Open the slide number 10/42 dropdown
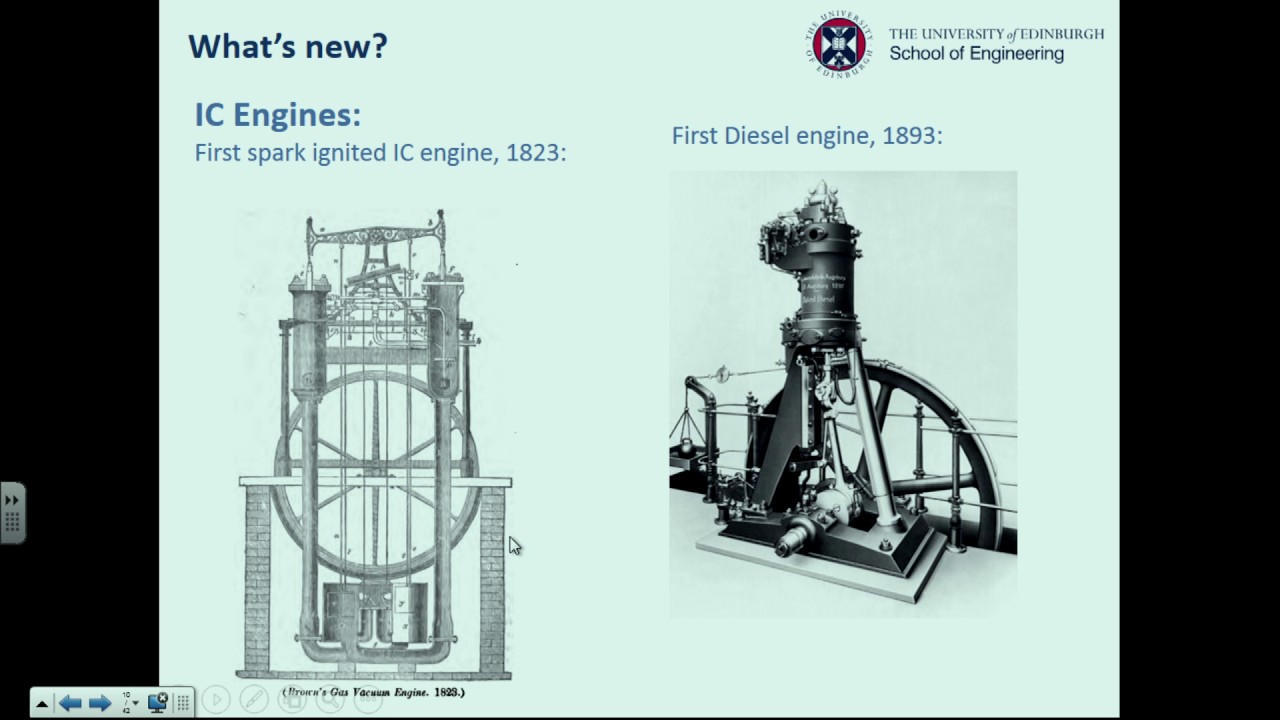Viewport: 1280px width, 720px height. click(x=130, y=702)
